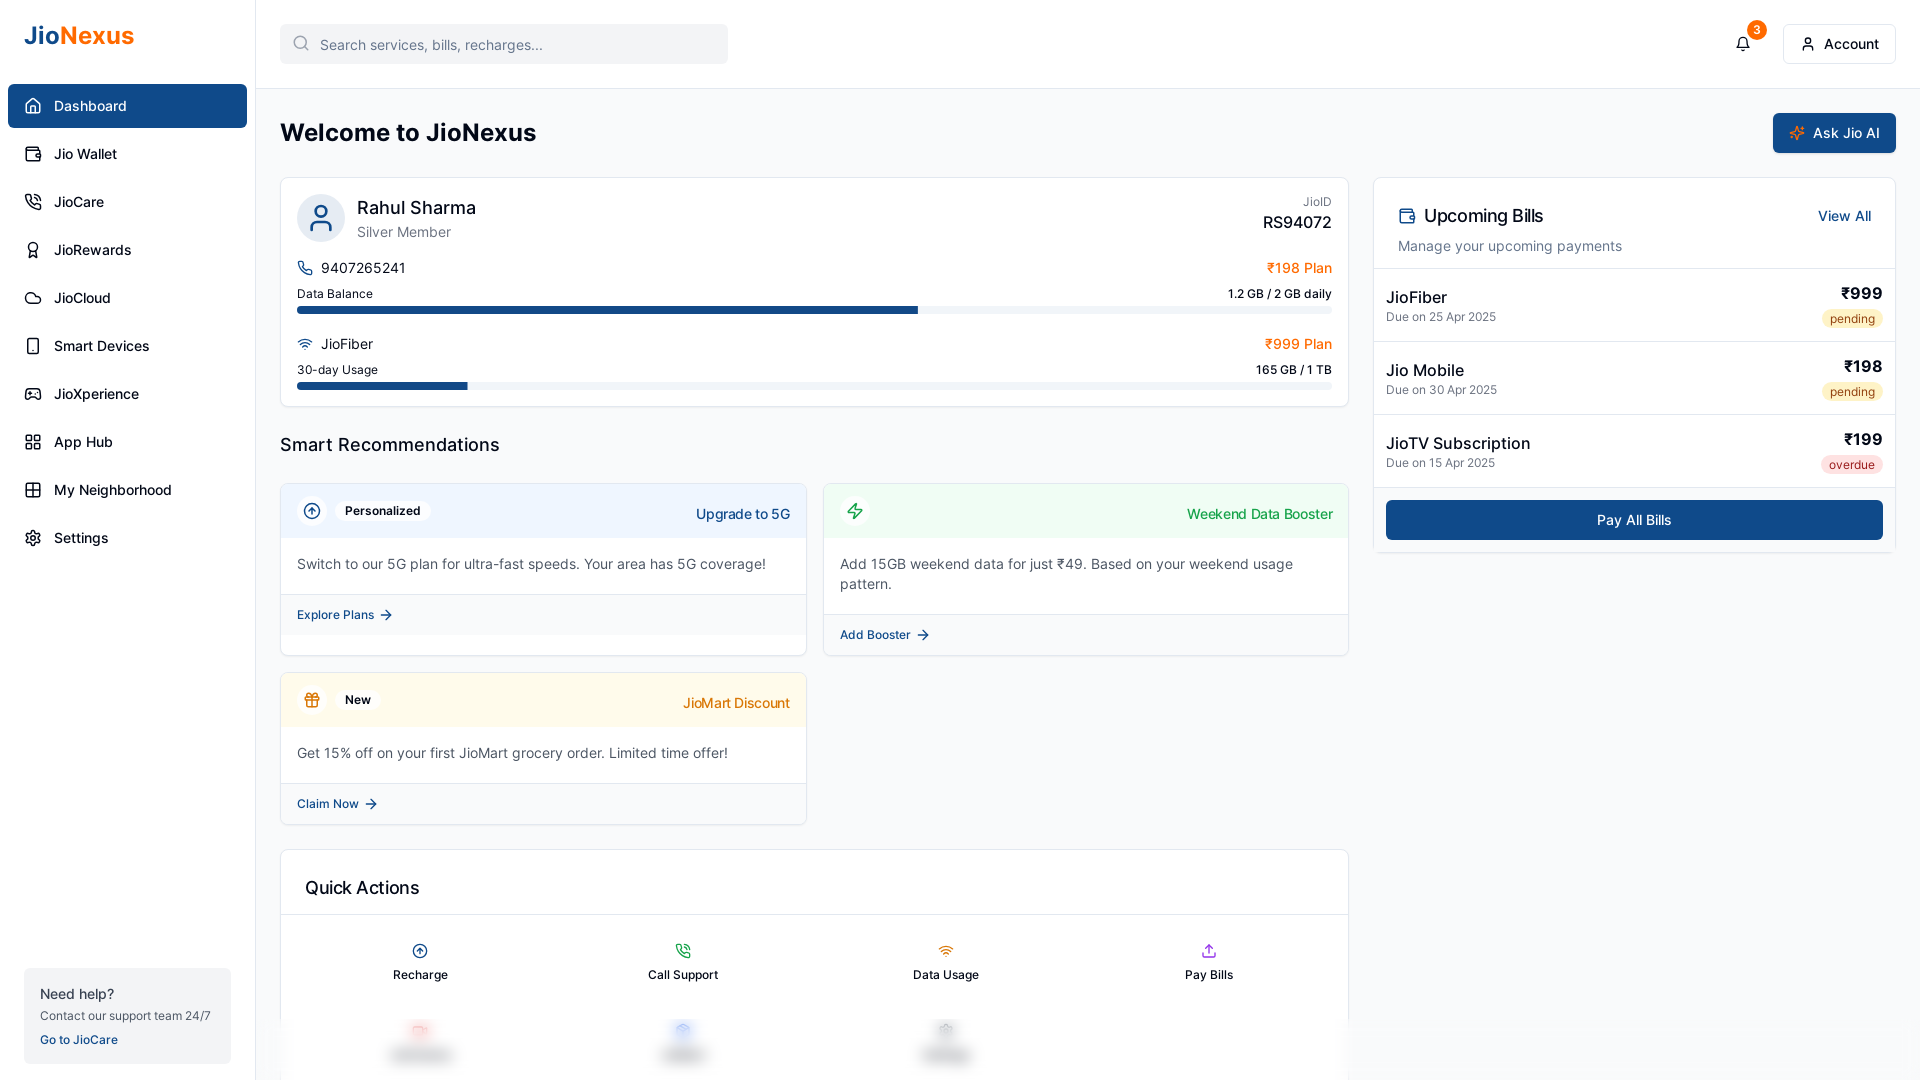Click the JioNexus logo
Viewport: 1920px width, 1080px height.
pyautogui.click(x=79, y=36)
